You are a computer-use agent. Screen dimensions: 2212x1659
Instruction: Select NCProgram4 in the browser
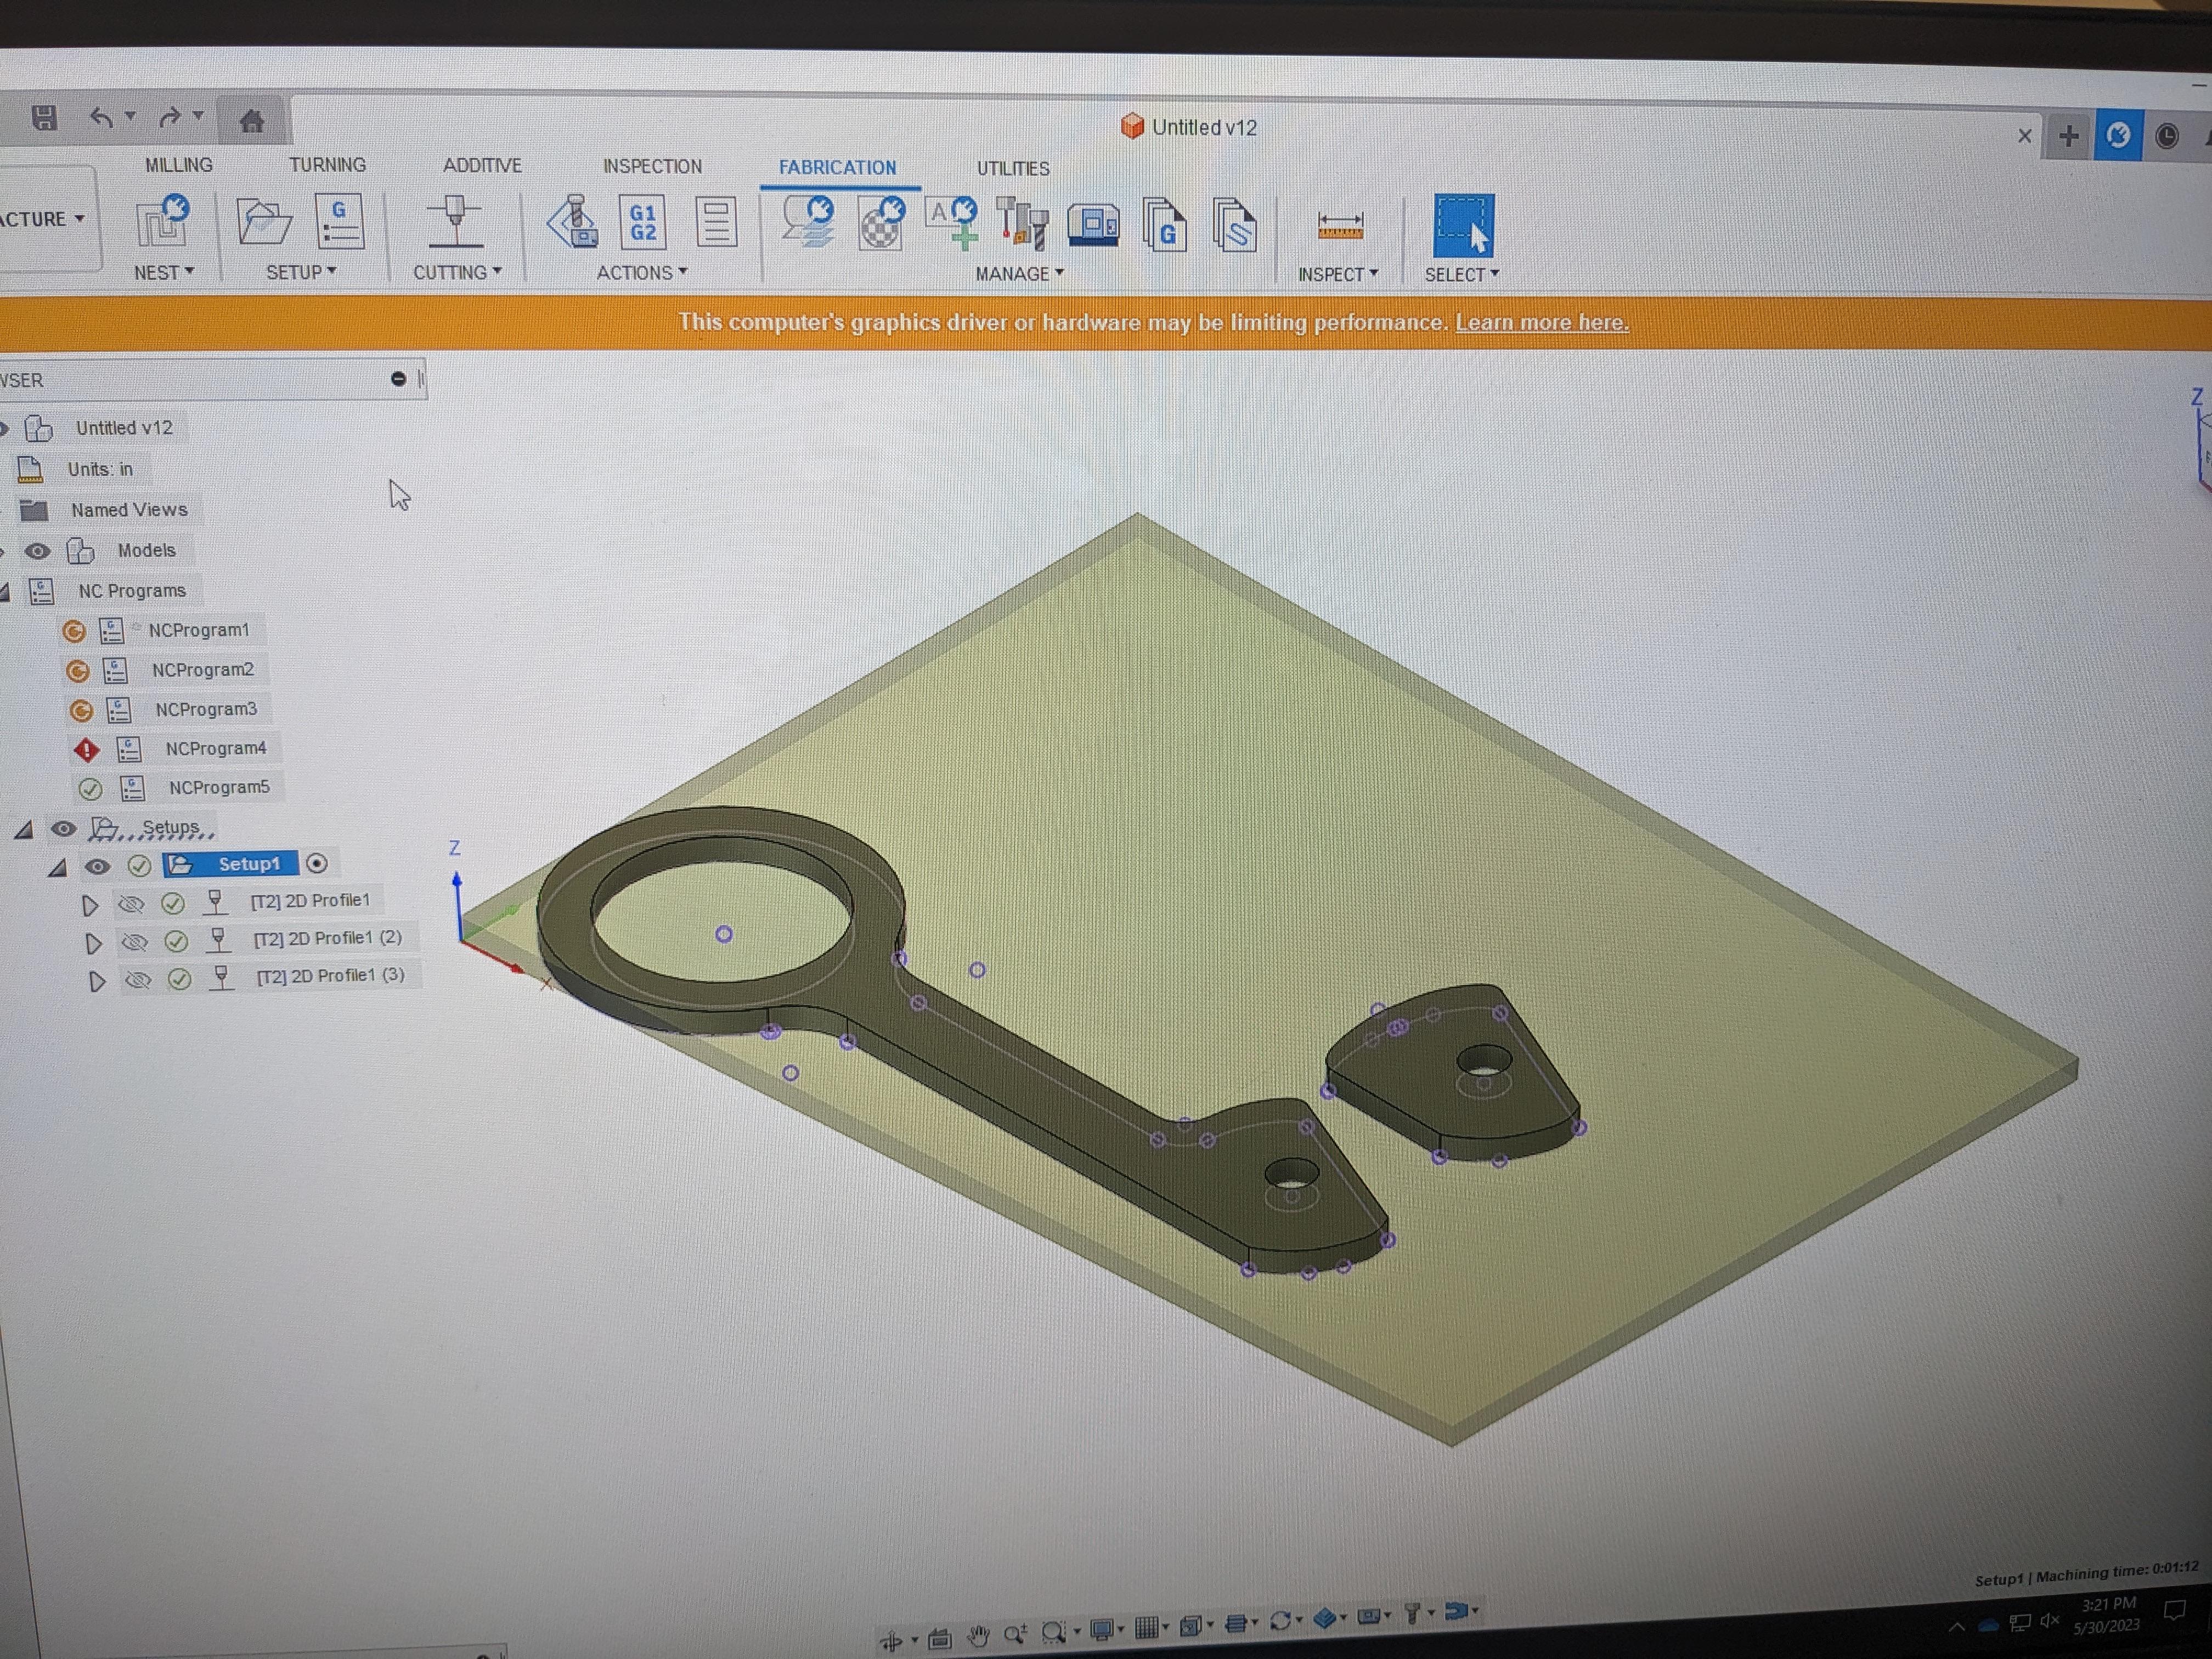[x=215, y=748]
